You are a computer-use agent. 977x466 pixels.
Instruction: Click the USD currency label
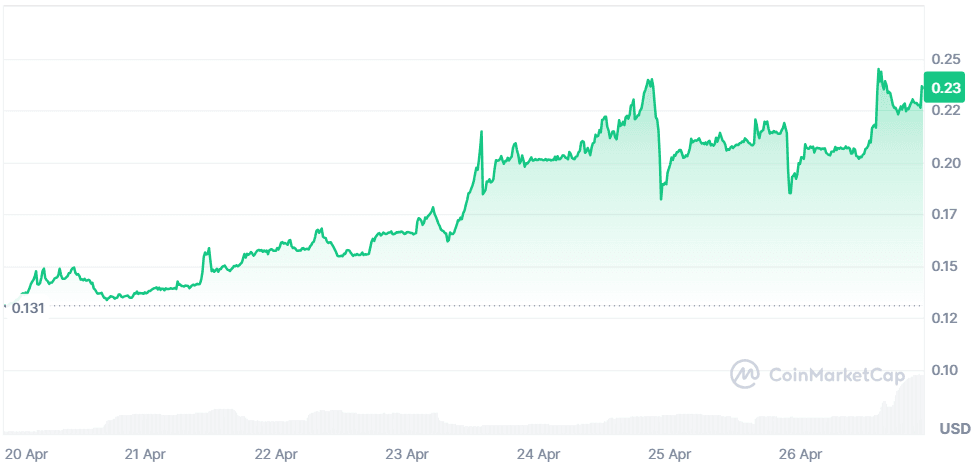954,429
